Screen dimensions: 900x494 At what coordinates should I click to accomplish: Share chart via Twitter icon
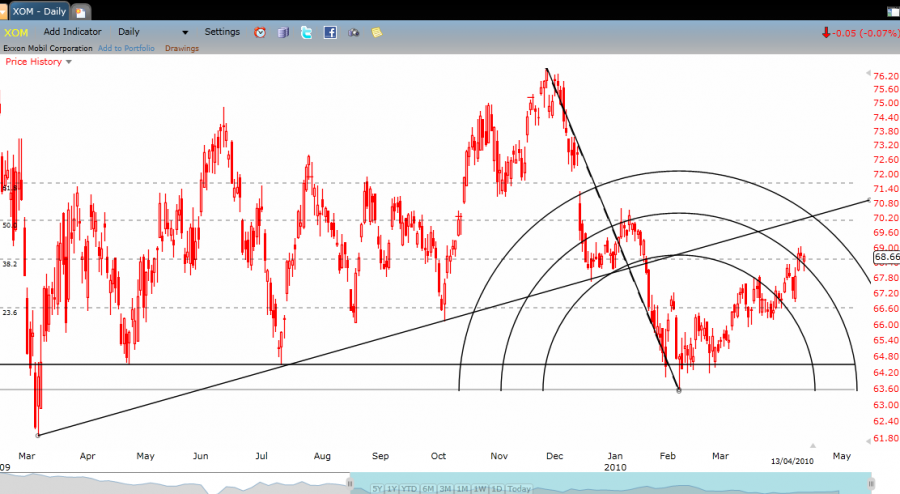(x=307, y=33)
